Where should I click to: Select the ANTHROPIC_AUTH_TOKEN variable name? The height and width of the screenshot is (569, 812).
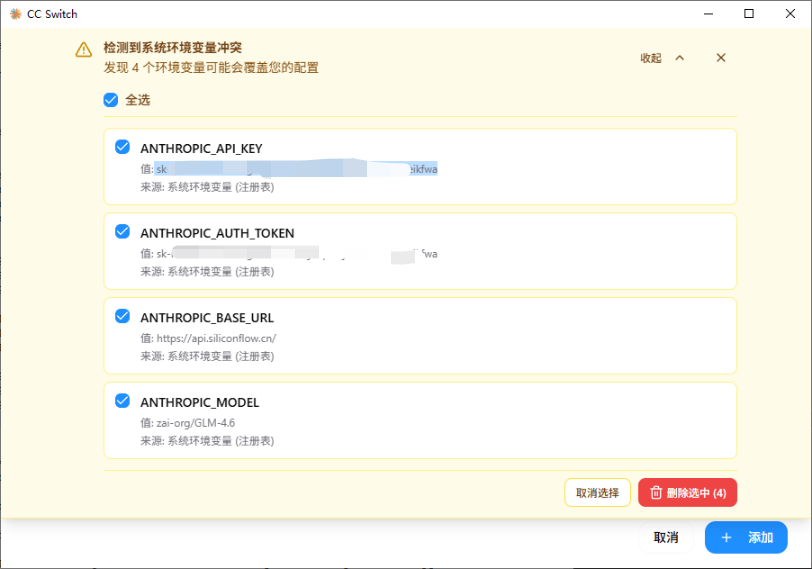coord(217,233)
